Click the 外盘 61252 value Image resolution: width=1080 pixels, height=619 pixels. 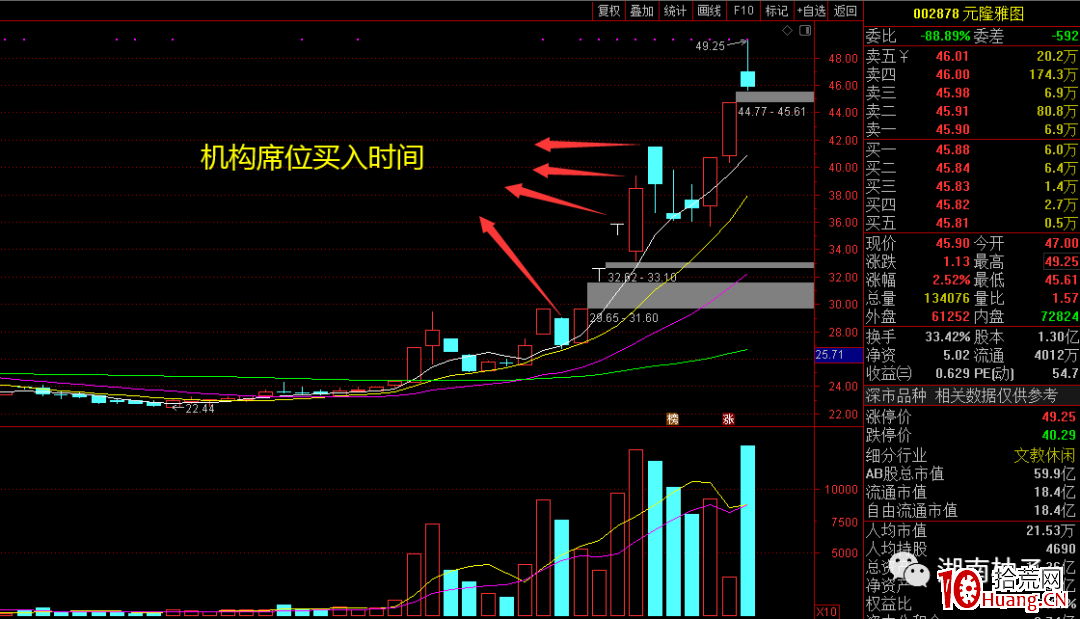(x=951, y=316)
